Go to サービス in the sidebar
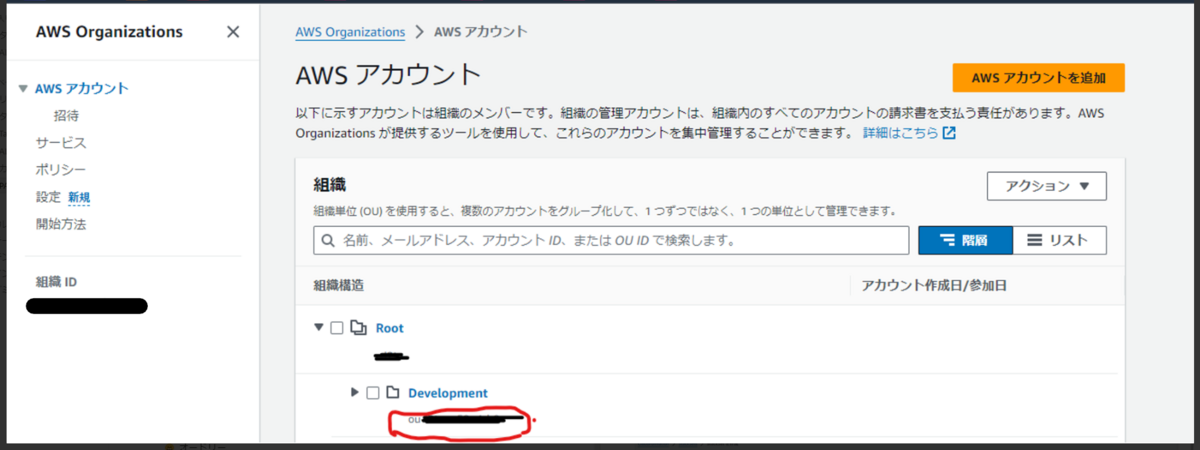 tap(61, 143)
